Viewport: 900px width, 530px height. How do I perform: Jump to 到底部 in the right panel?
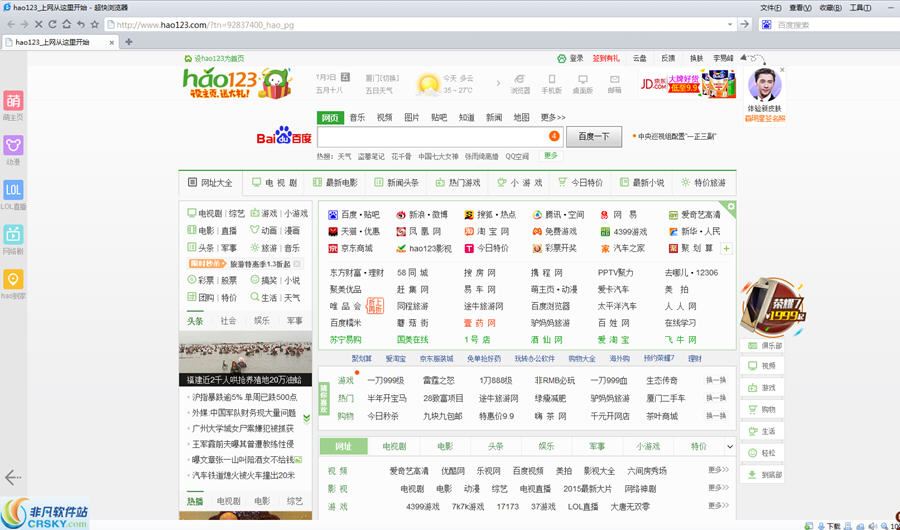pyautogui.click(x=762, y=475)
